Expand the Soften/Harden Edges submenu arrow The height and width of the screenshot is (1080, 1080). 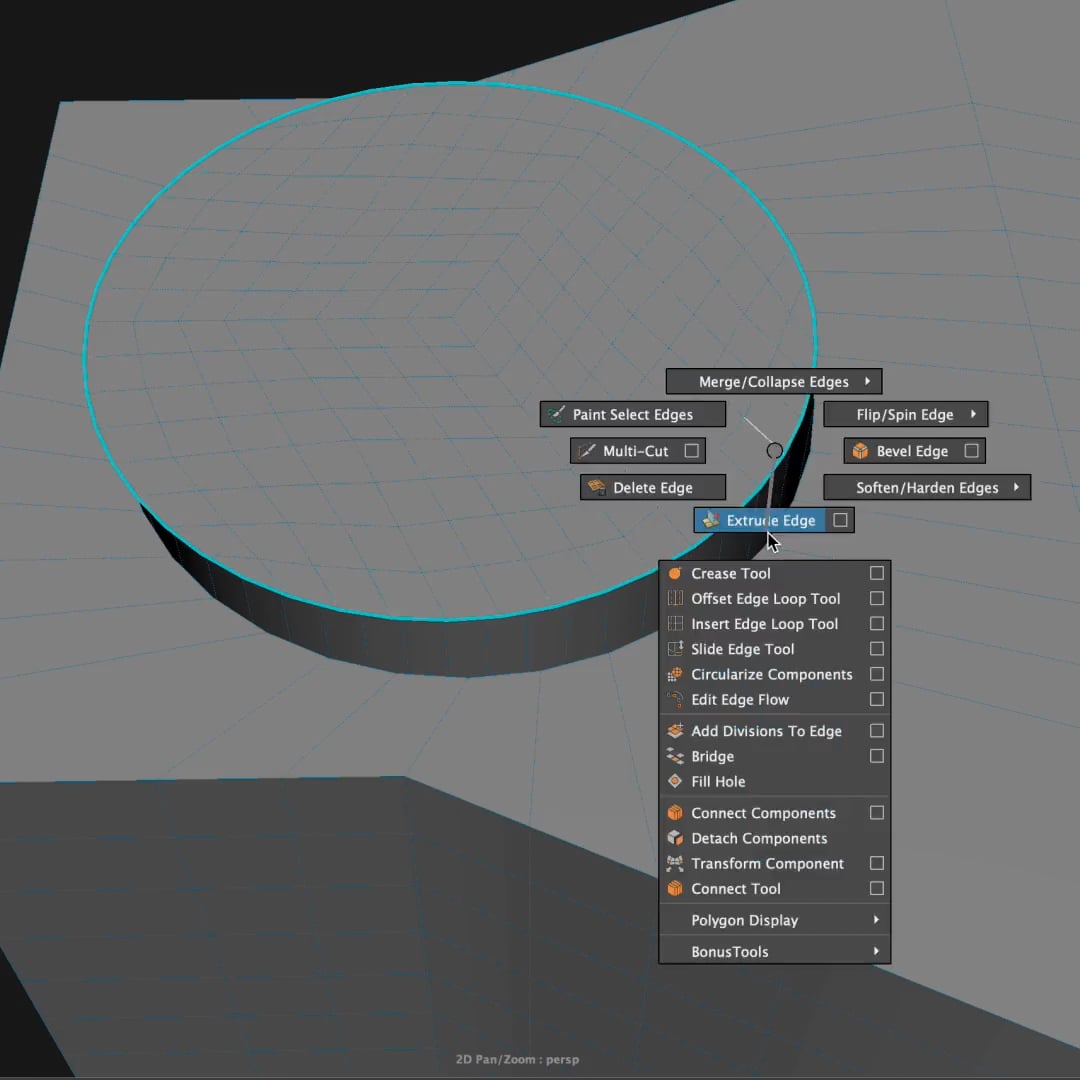(1016, 487)
